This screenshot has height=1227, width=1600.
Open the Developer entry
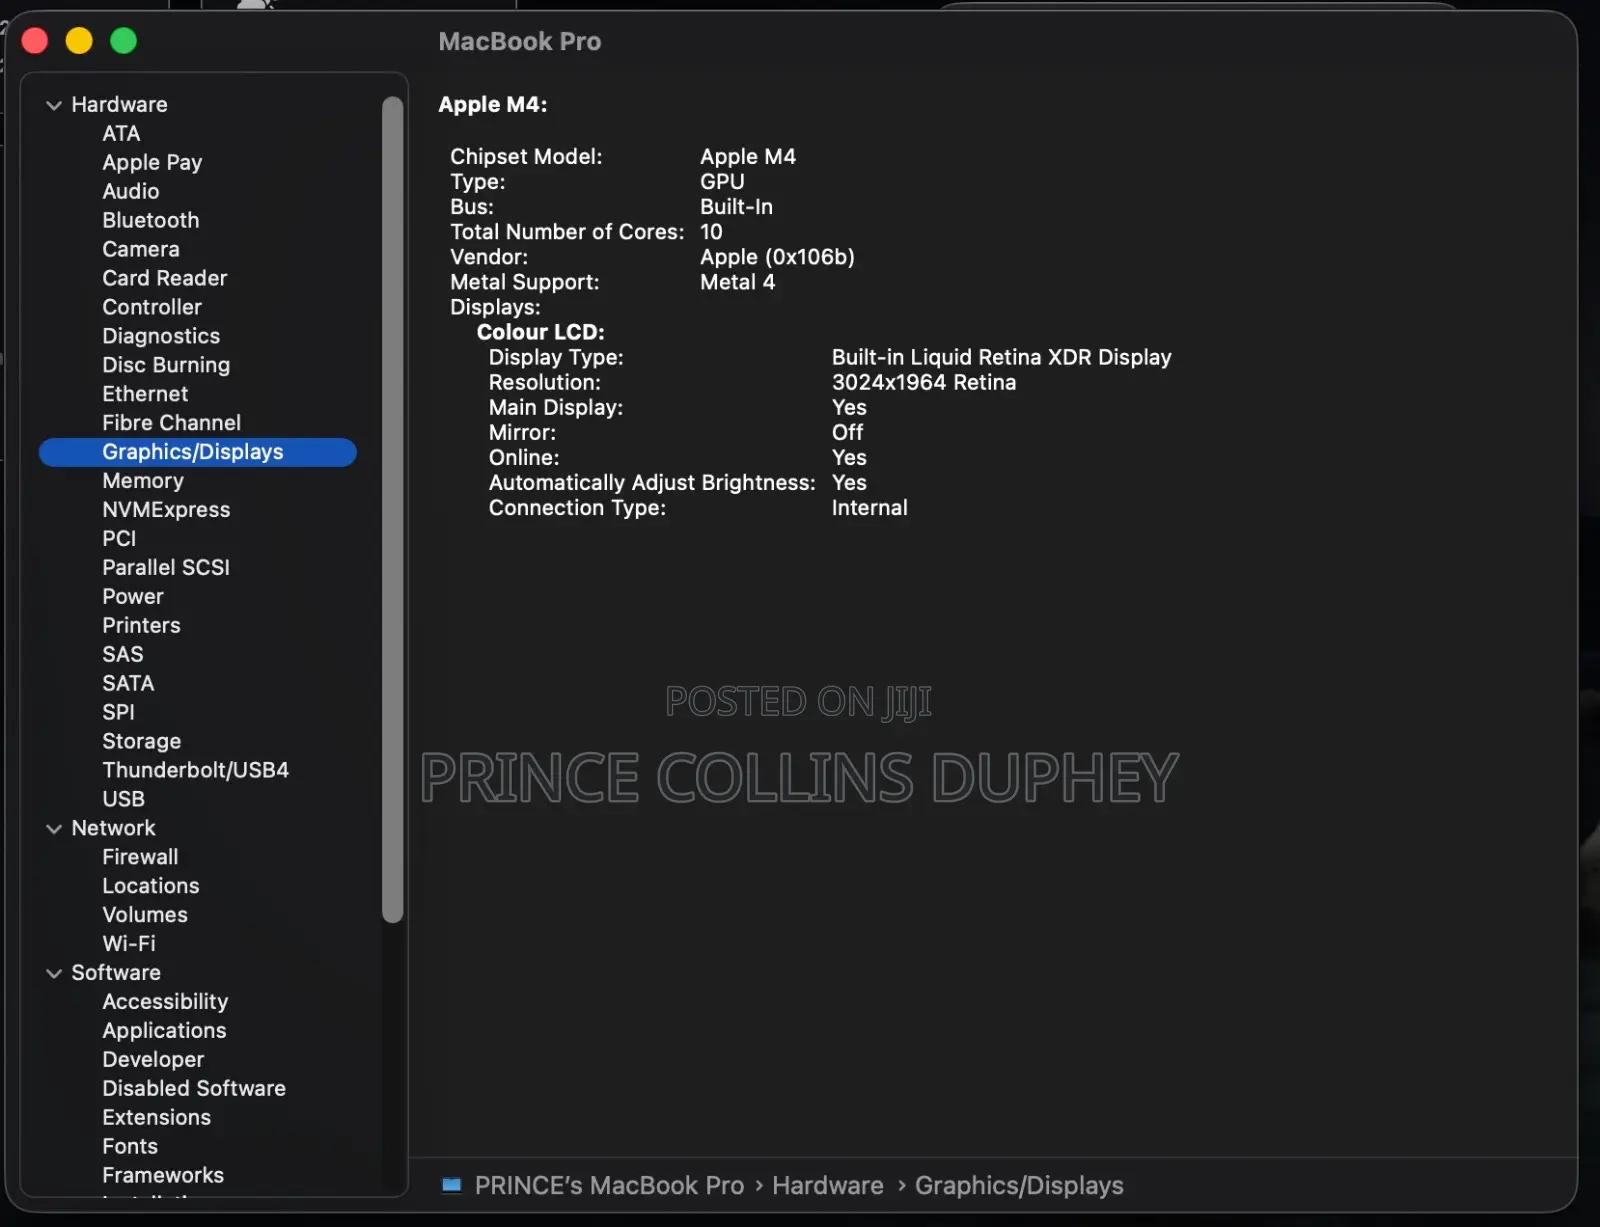click(153, 1060)
